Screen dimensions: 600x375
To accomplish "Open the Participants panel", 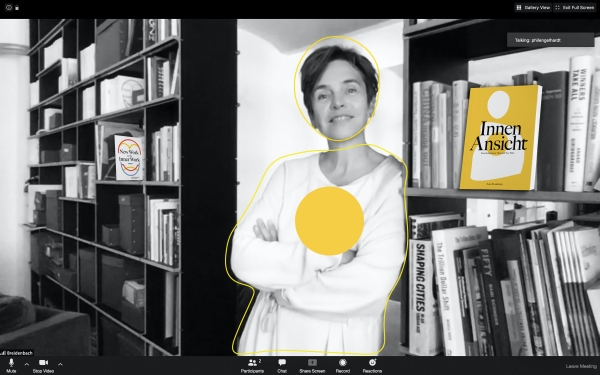I will (x=252, y=365).
